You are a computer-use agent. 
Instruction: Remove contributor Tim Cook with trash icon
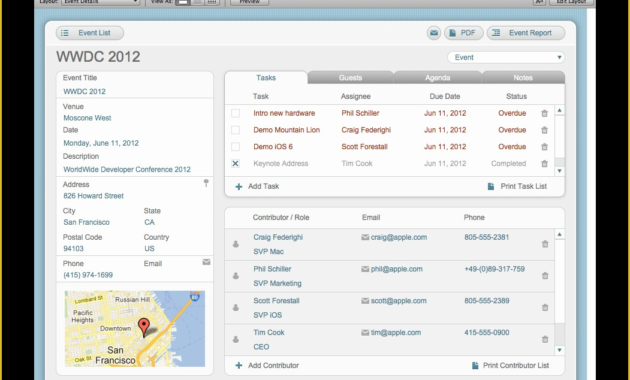(x=545, y=339)
